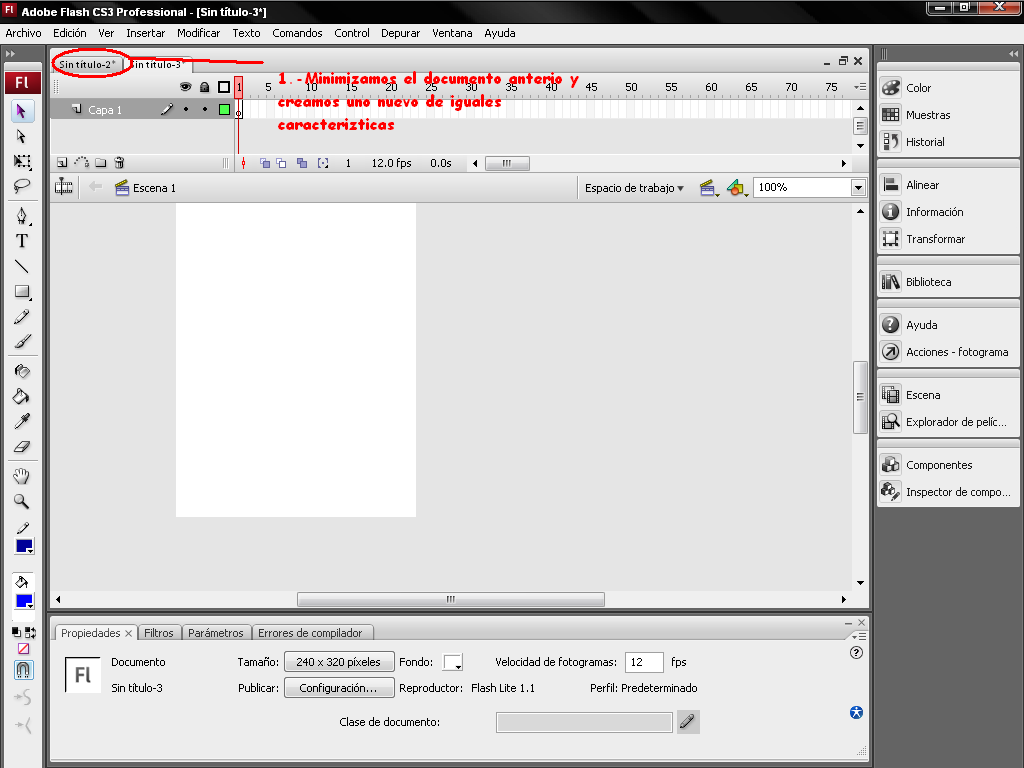The height and width of the screenshot is (768, 1024).
Task: Open the Edit Symbols dropdown icon
Action: tap(737, 188)
